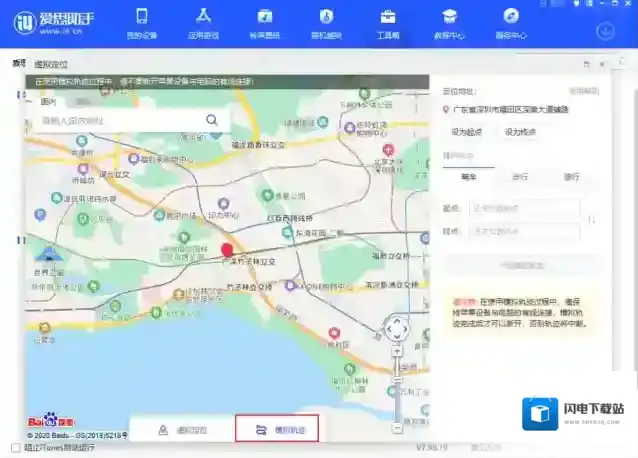Click 设为终点 (set as end) button
This screenshot has width=638, height=458.
point(520,132)
